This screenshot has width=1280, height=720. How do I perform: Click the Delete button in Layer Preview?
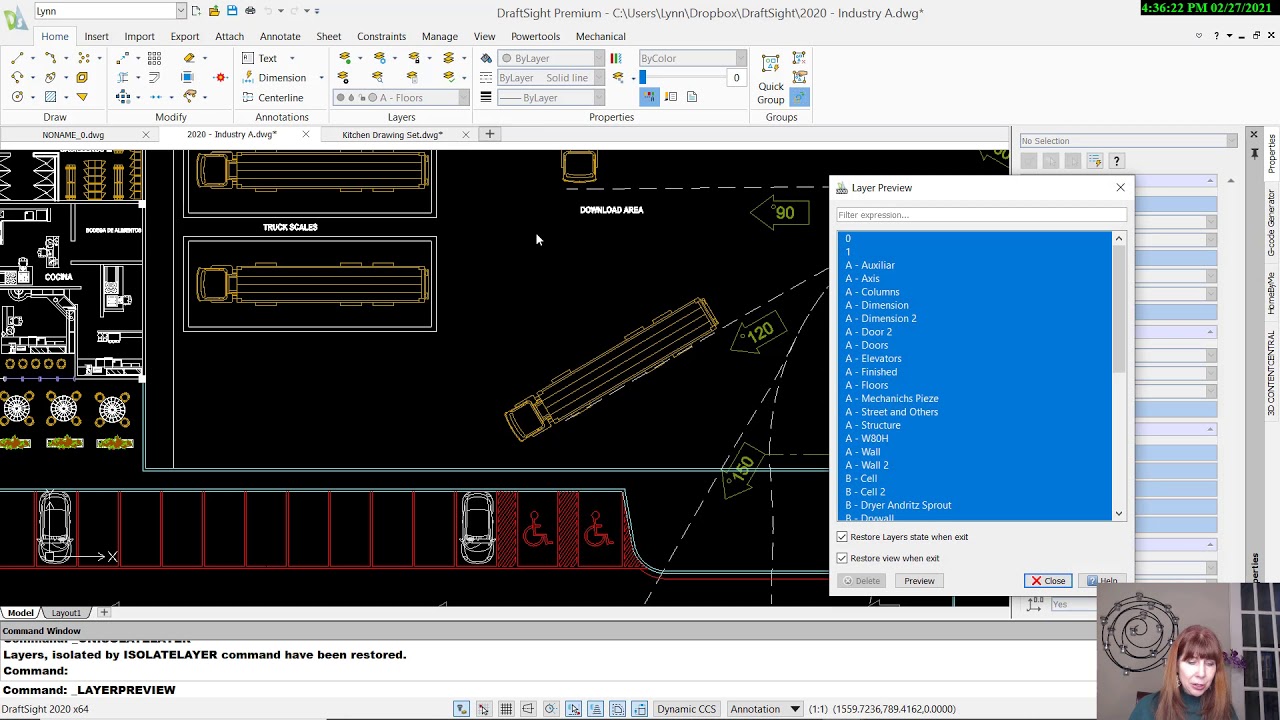click(861, 581)
